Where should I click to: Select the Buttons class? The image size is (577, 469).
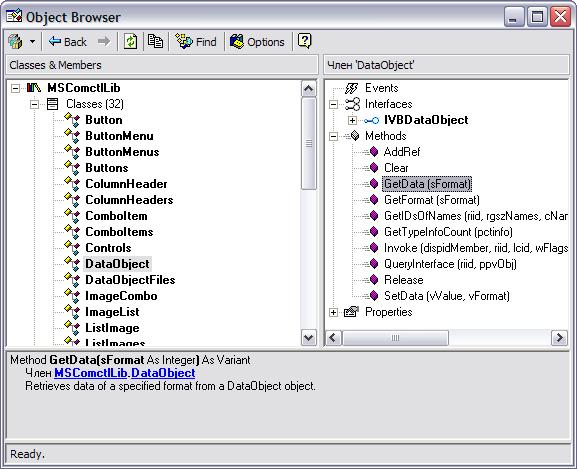click(x=107, y=168)
